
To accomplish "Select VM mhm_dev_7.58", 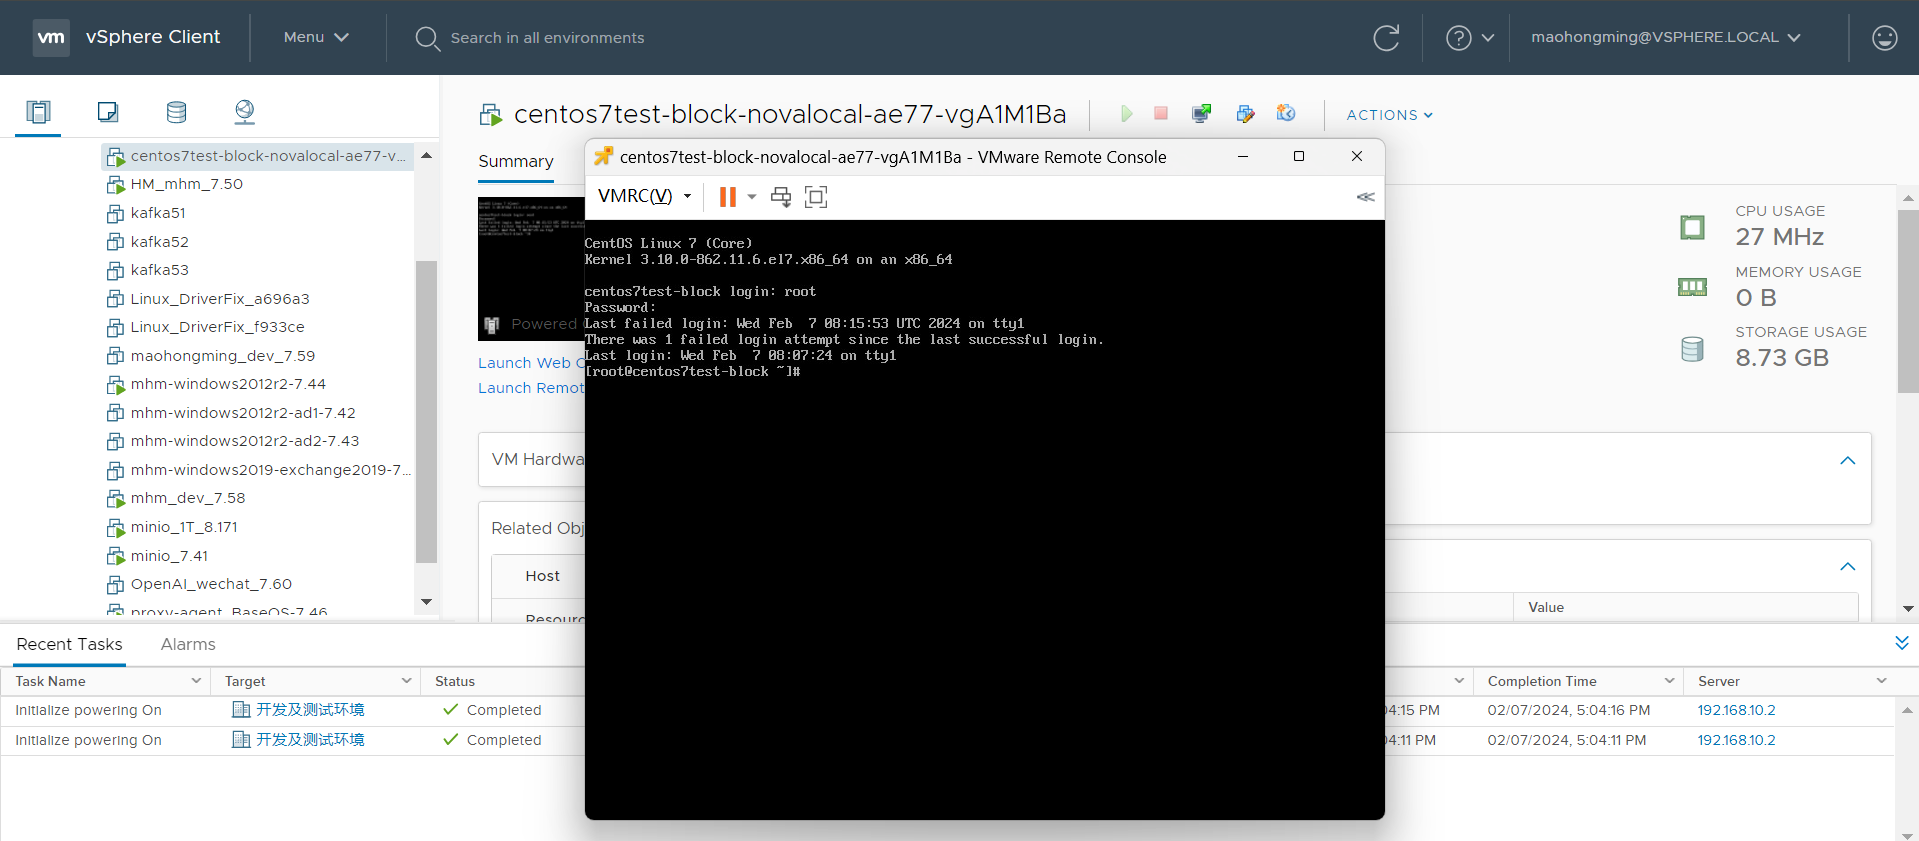I will (187, 498).
